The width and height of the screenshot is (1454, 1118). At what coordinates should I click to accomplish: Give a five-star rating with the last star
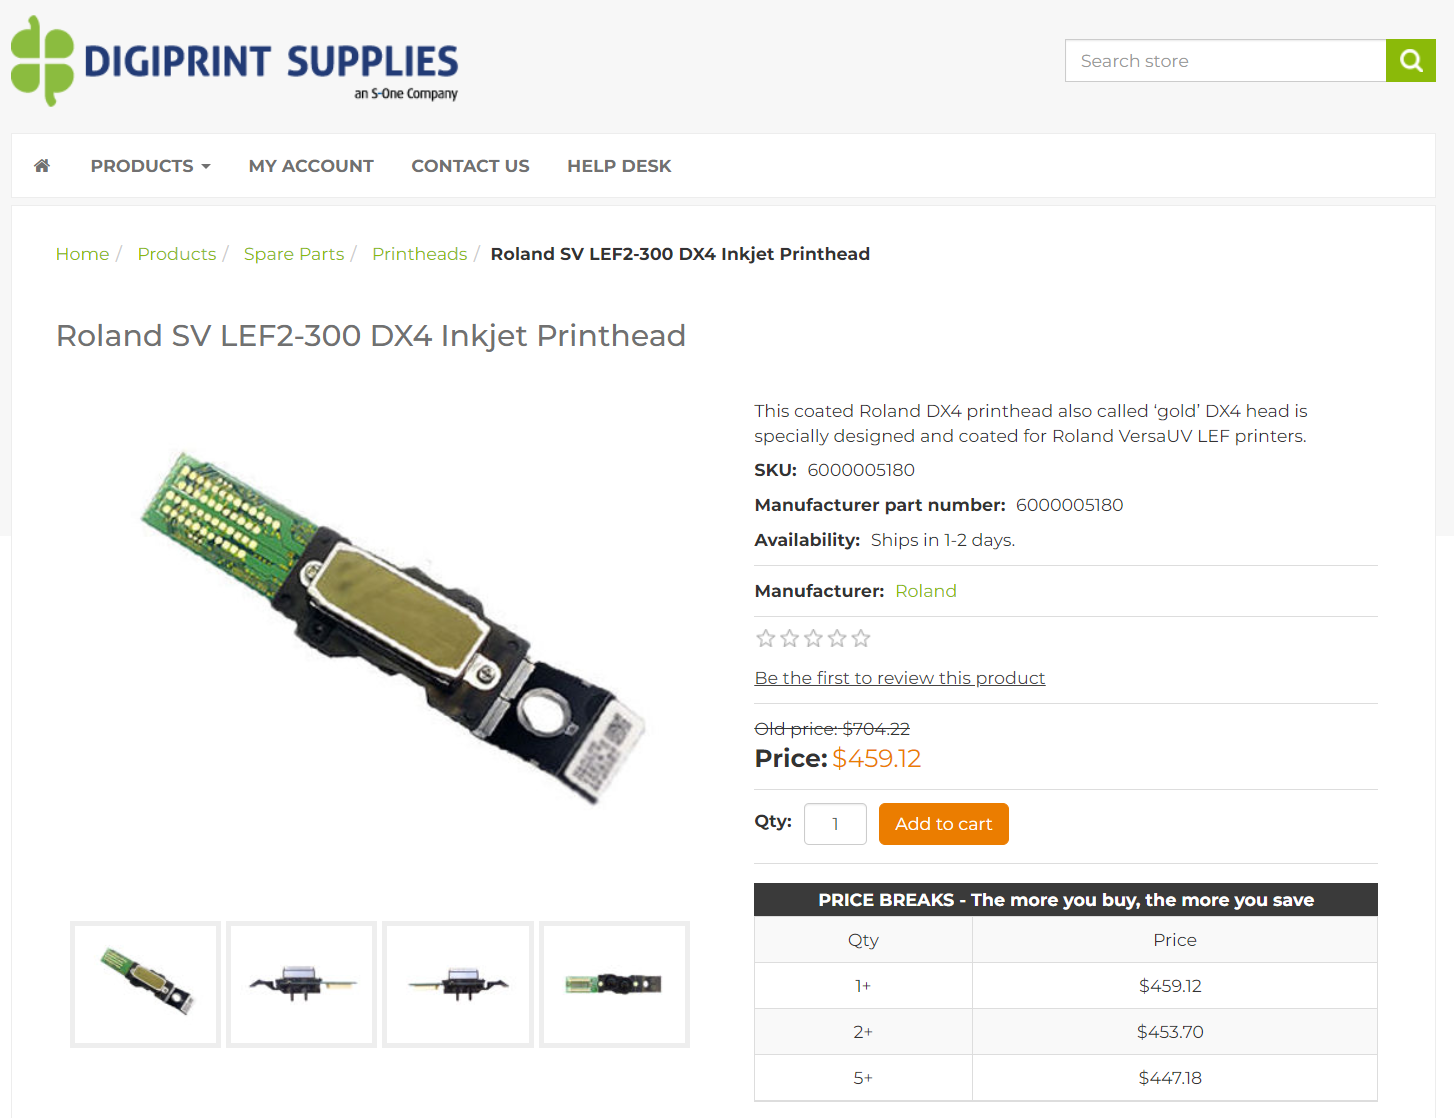tap(861, 638)
